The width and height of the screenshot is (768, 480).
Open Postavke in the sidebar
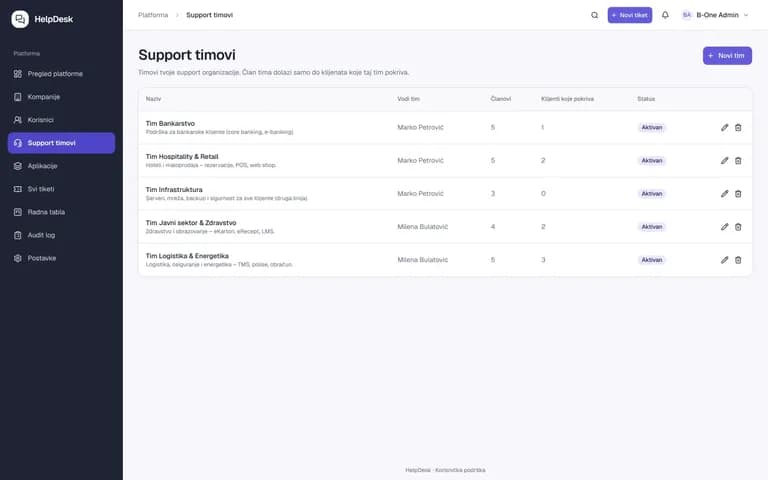click(61, 258)
